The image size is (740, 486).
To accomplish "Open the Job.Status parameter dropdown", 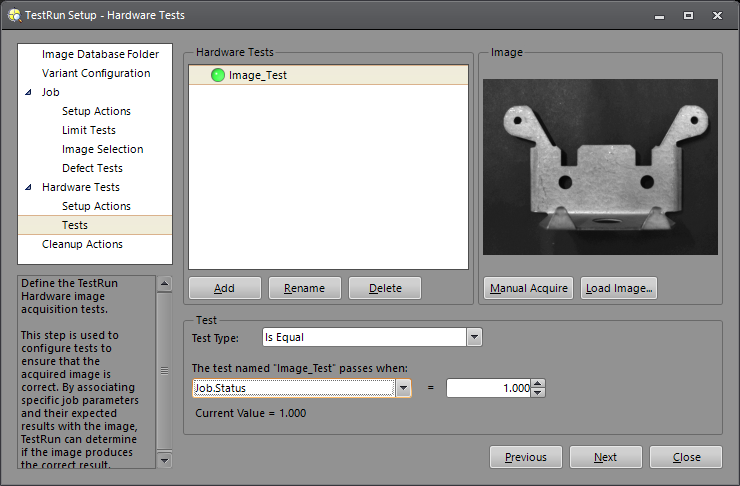I will pyautogui.click(x=403, y=388).
